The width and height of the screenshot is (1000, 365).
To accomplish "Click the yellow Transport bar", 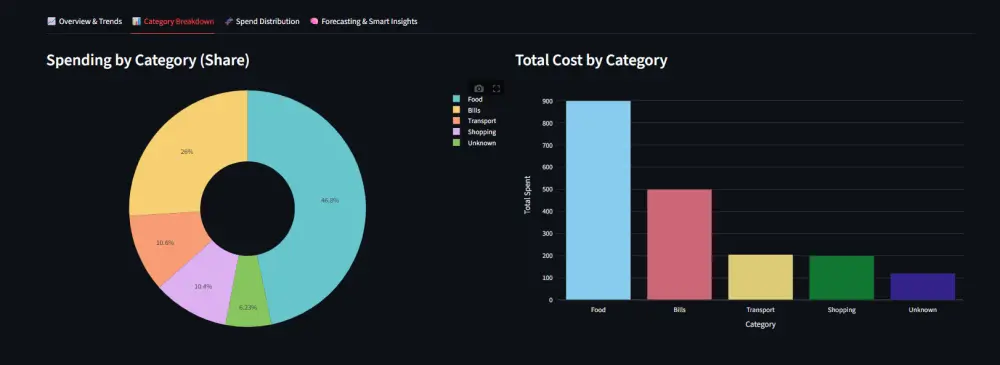I will [x=760, y=278].
